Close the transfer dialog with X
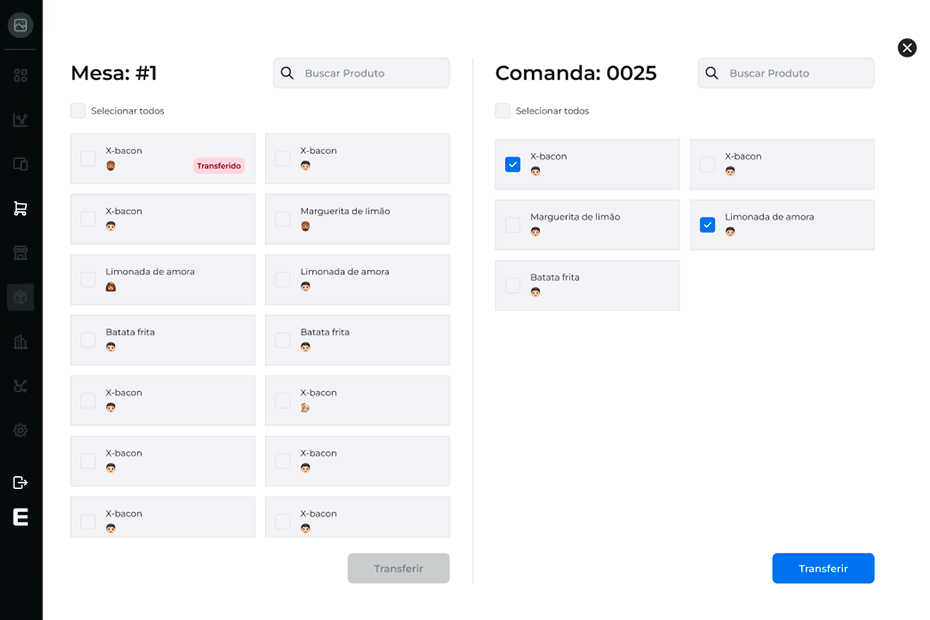This screenshot has height=620, width=930. [907, 47]
